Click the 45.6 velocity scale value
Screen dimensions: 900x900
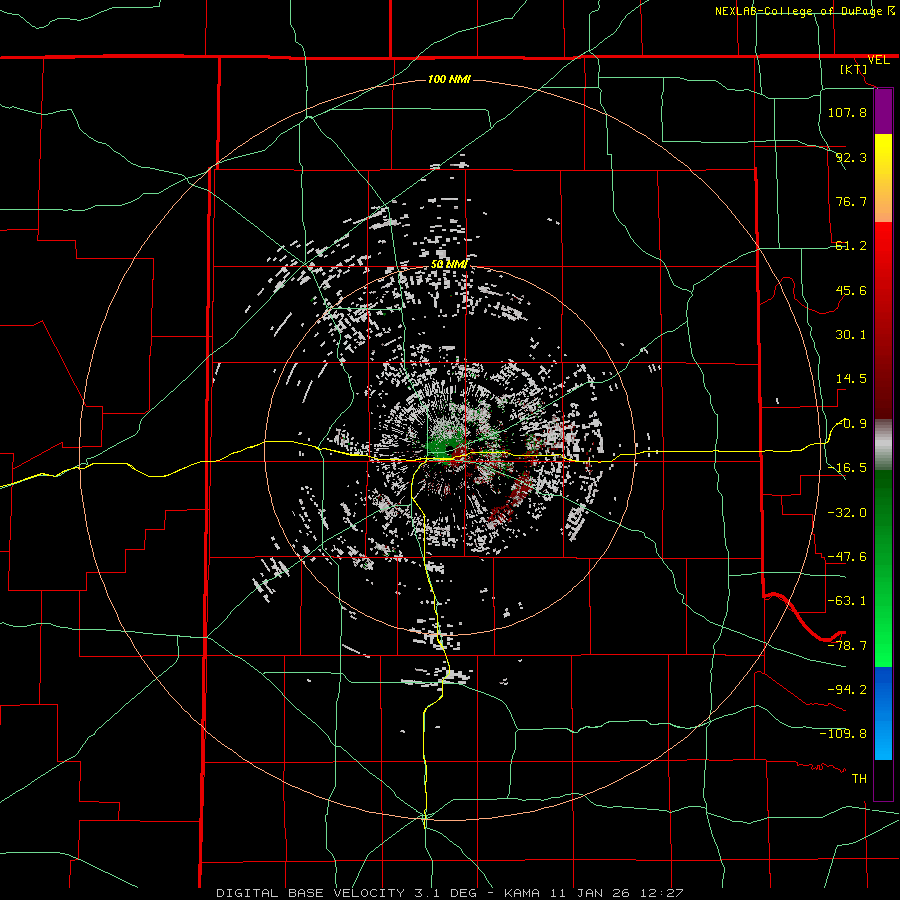851,290
